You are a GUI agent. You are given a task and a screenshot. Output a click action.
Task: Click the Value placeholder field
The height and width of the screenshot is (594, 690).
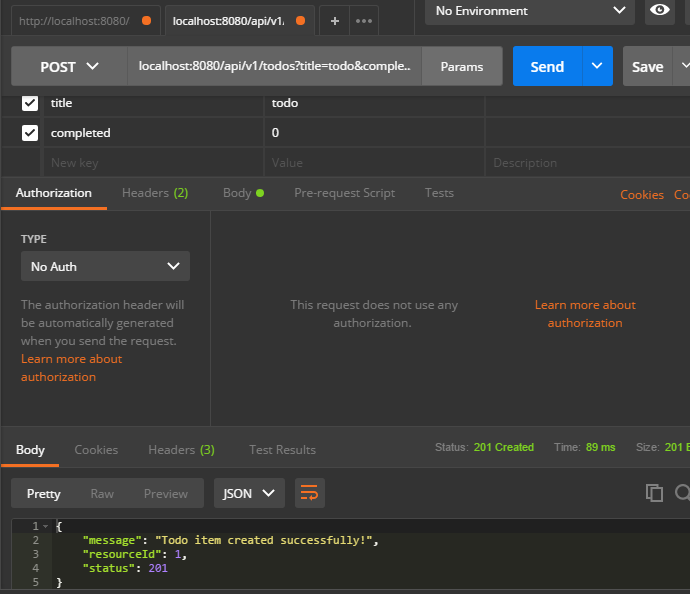[x=374, y=163]
